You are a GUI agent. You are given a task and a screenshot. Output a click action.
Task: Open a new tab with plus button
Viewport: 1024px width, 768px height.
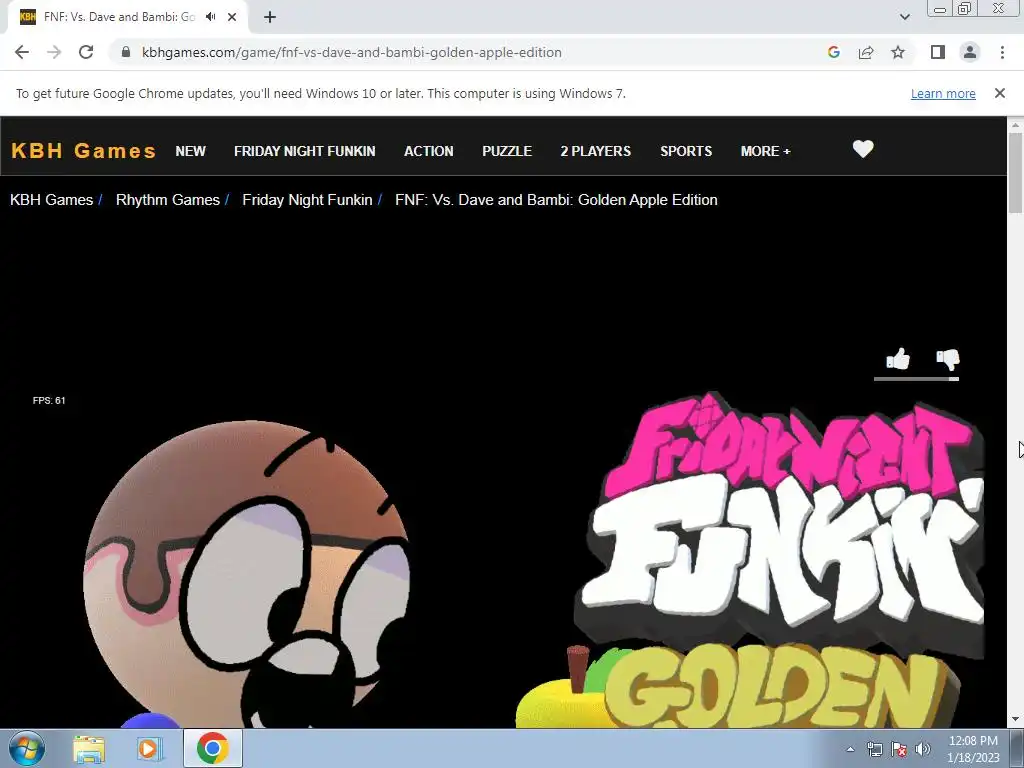(270, 17)
